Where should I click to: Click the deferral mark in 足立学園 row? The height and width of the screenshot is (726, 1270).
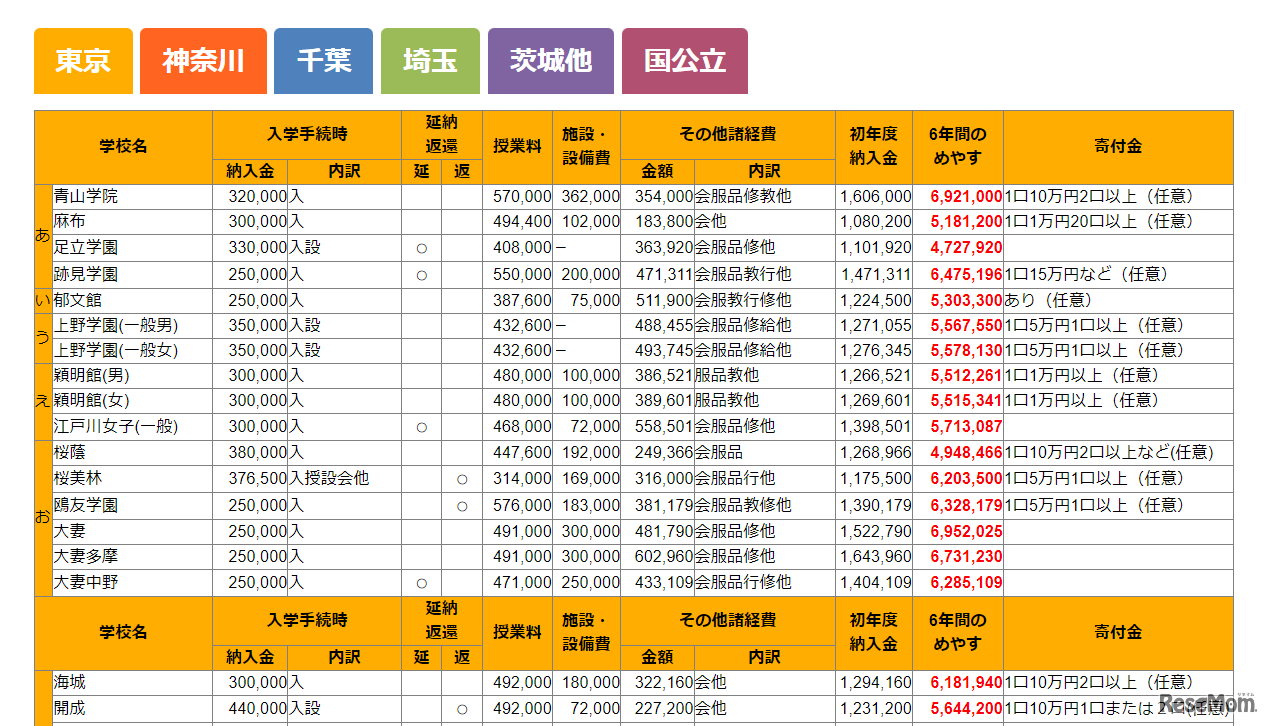(x=421, y=248)
